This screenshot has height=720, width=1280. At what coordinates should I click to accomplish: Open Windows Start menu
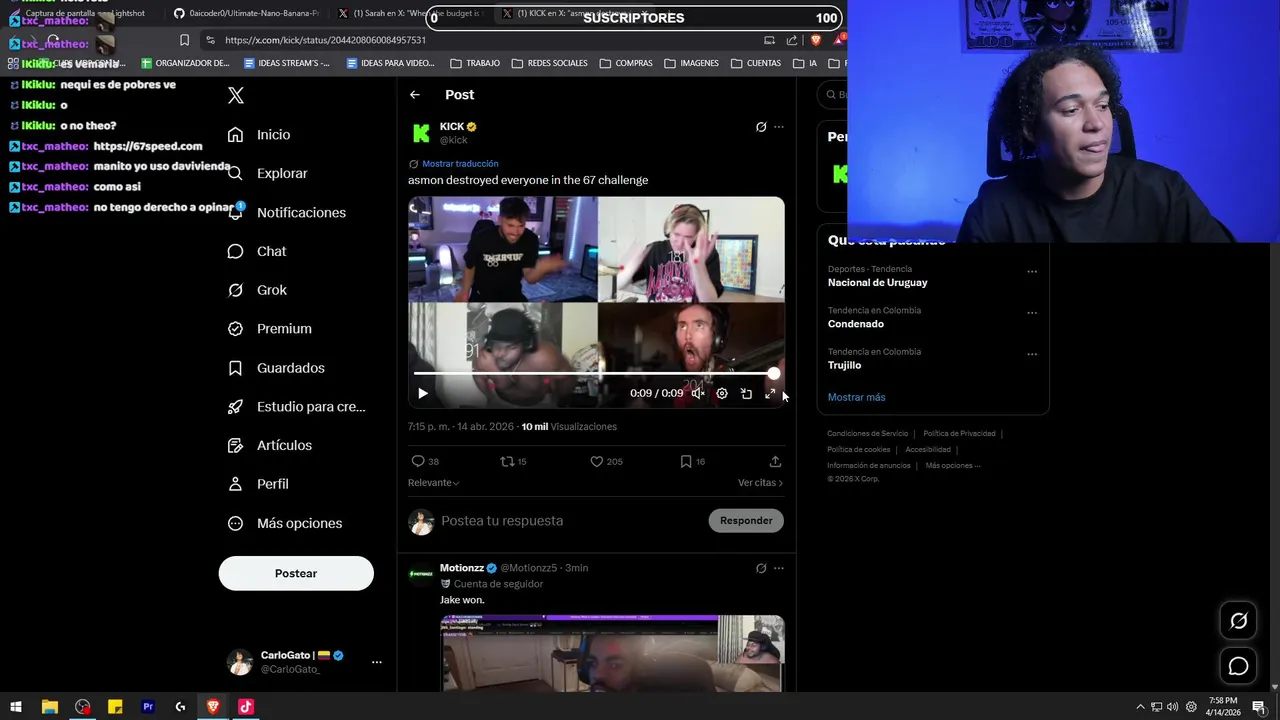[16, 707]
